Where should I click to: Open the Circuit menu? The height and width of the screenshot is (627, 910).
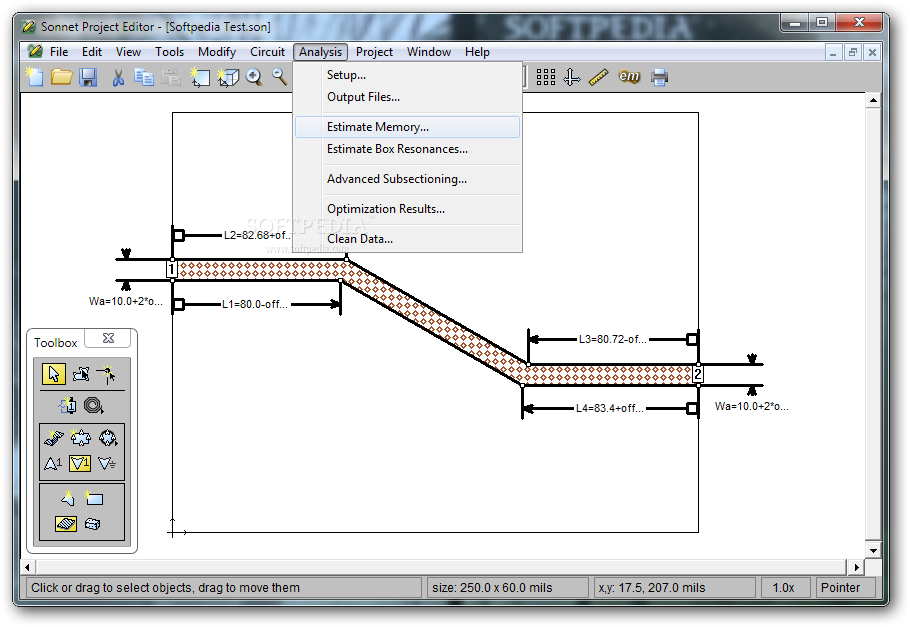(x=268, y=52)
